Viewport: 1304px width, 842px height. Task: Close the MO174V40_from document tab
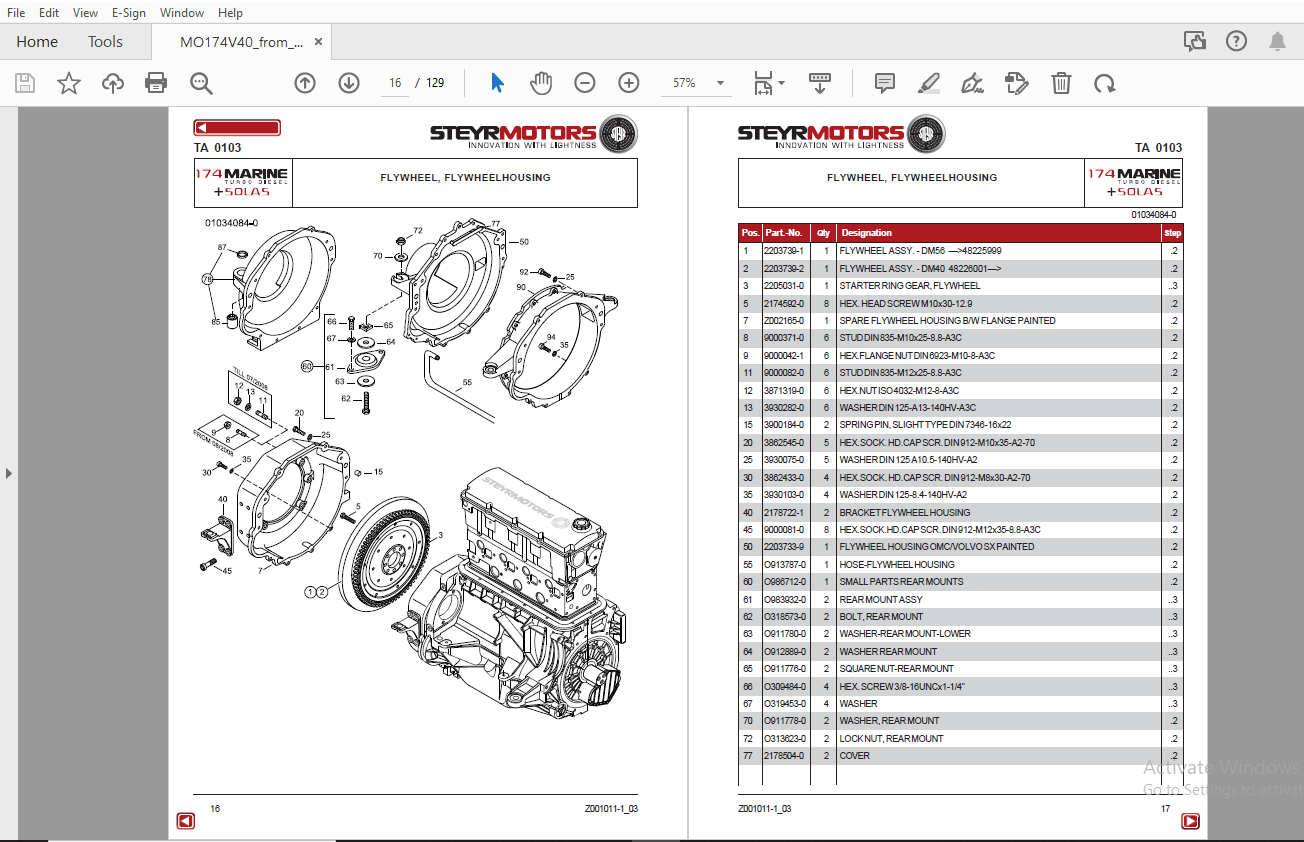pyautogui.click(x=318, y=42)
